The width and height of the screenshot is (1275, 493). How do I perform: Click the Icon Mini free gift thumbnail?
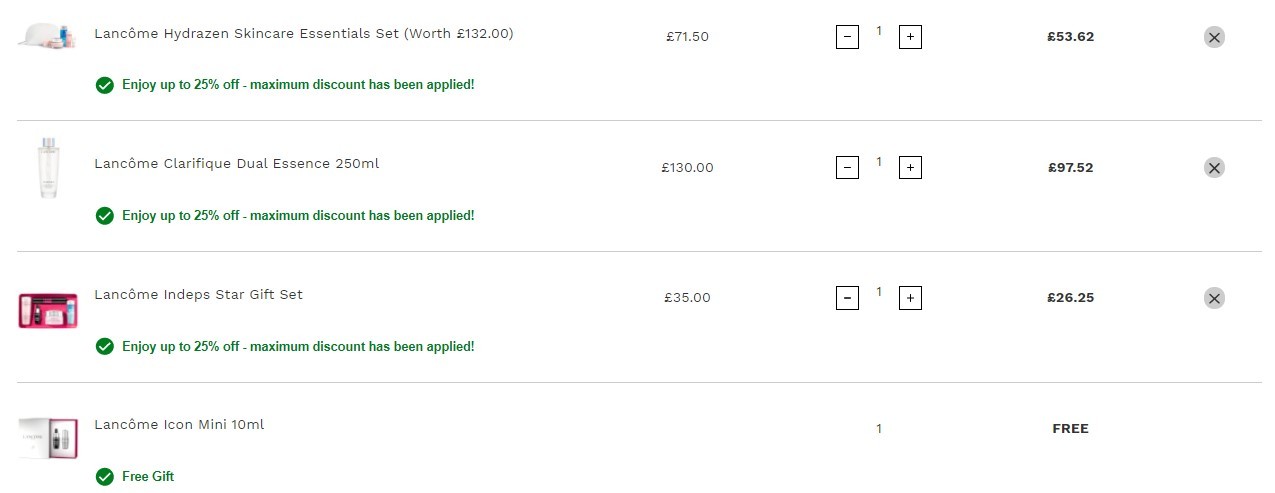click(47, 438)
